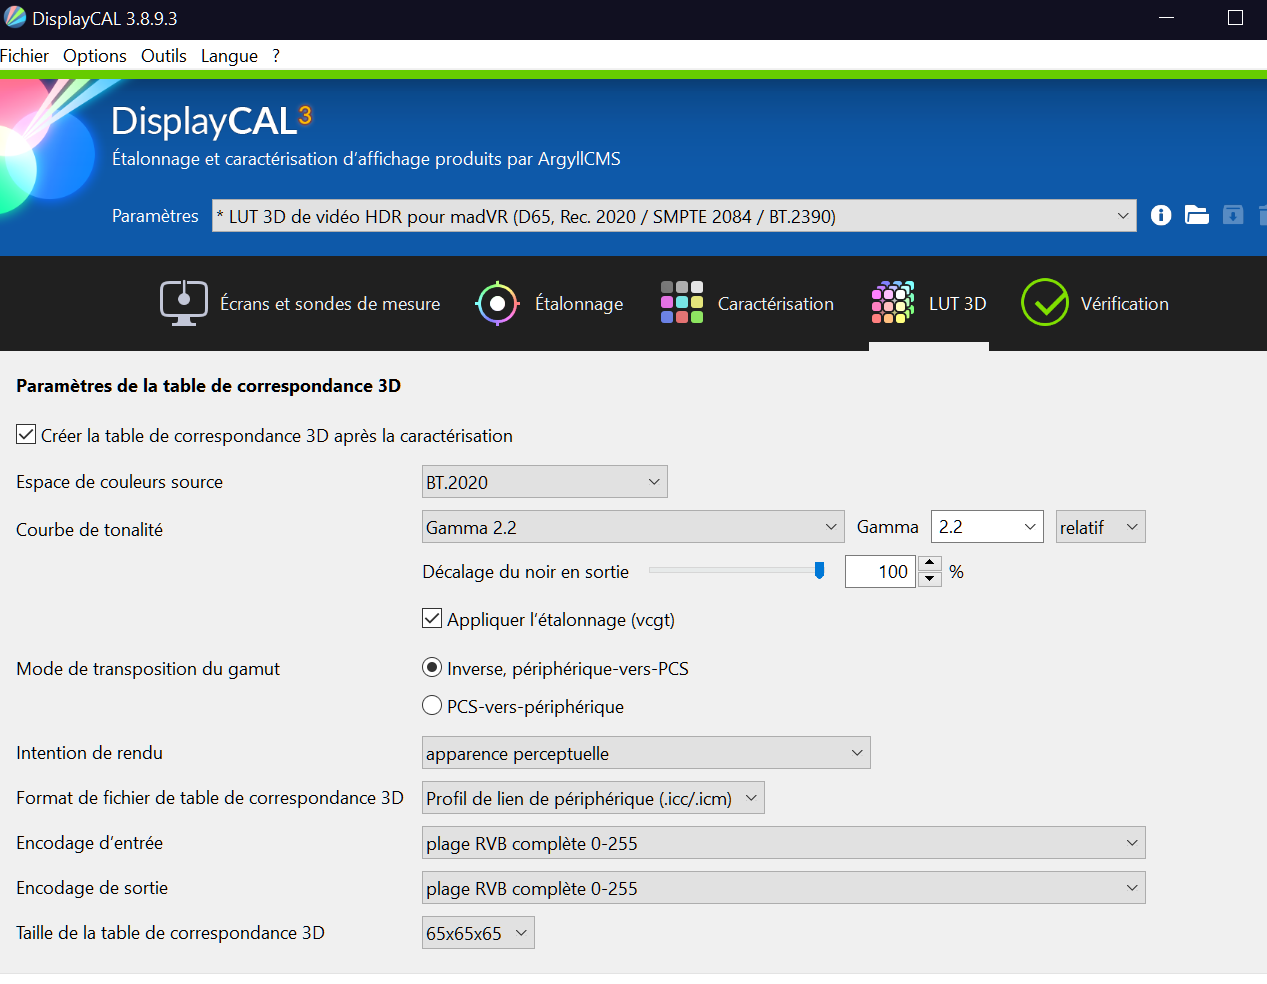Image resolution: width=1267 pixels, height=984 pixels.
Task: Select PCS-vers-périphérique radio button
Action: tap(432, 705)
